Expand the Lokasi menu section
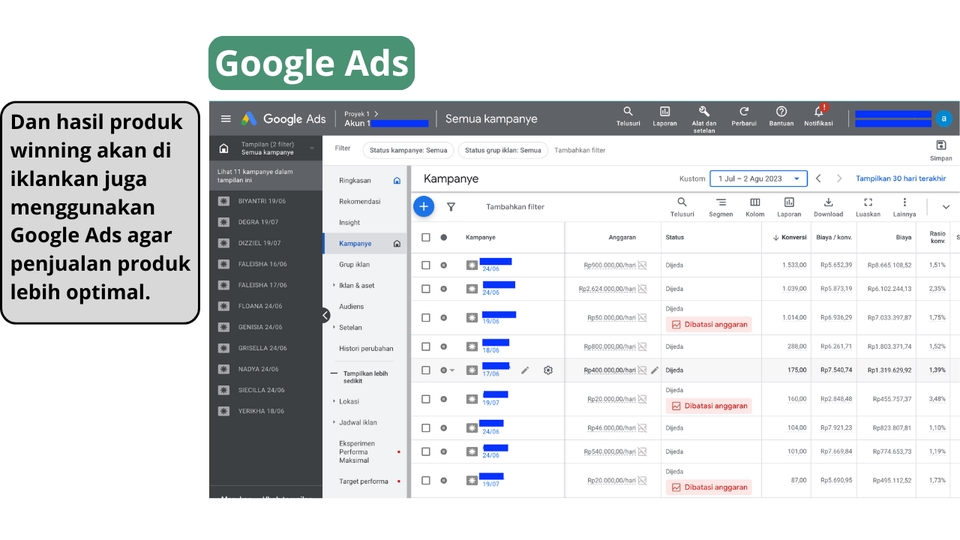 [x=334, y=402]
